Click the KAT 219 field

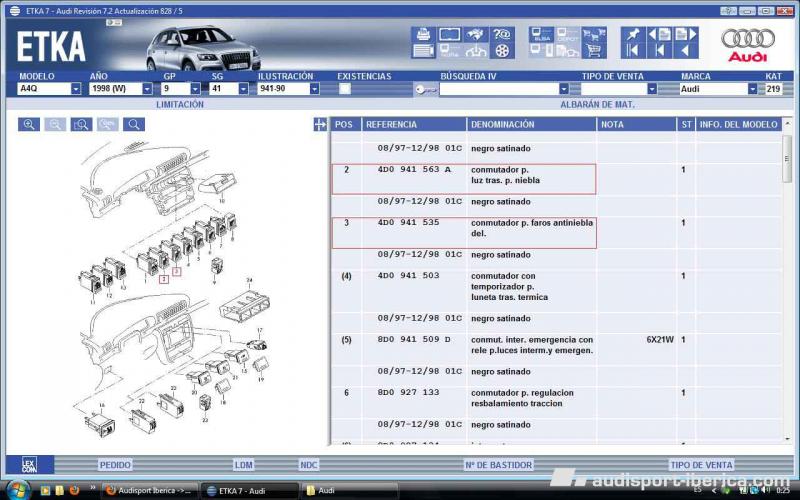(x=773, y=89)
